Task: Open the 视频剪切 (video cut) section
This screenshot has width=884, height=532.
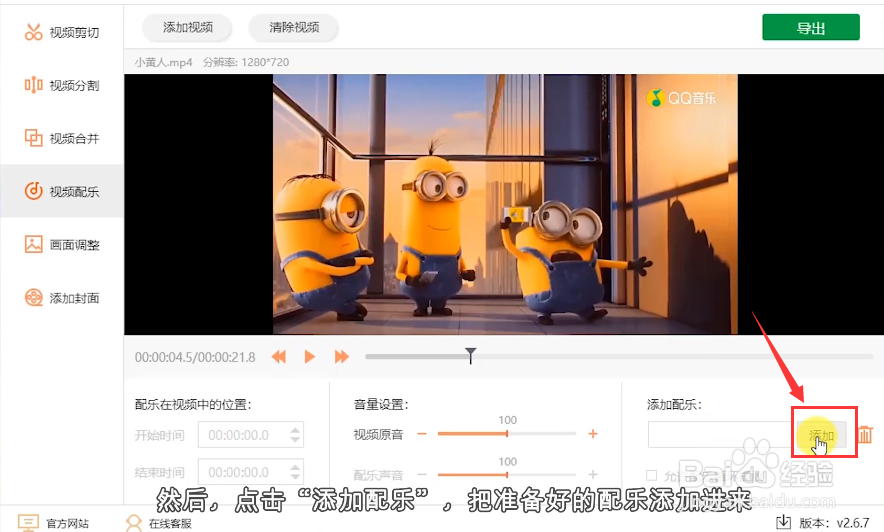Action: click(62, 32)
